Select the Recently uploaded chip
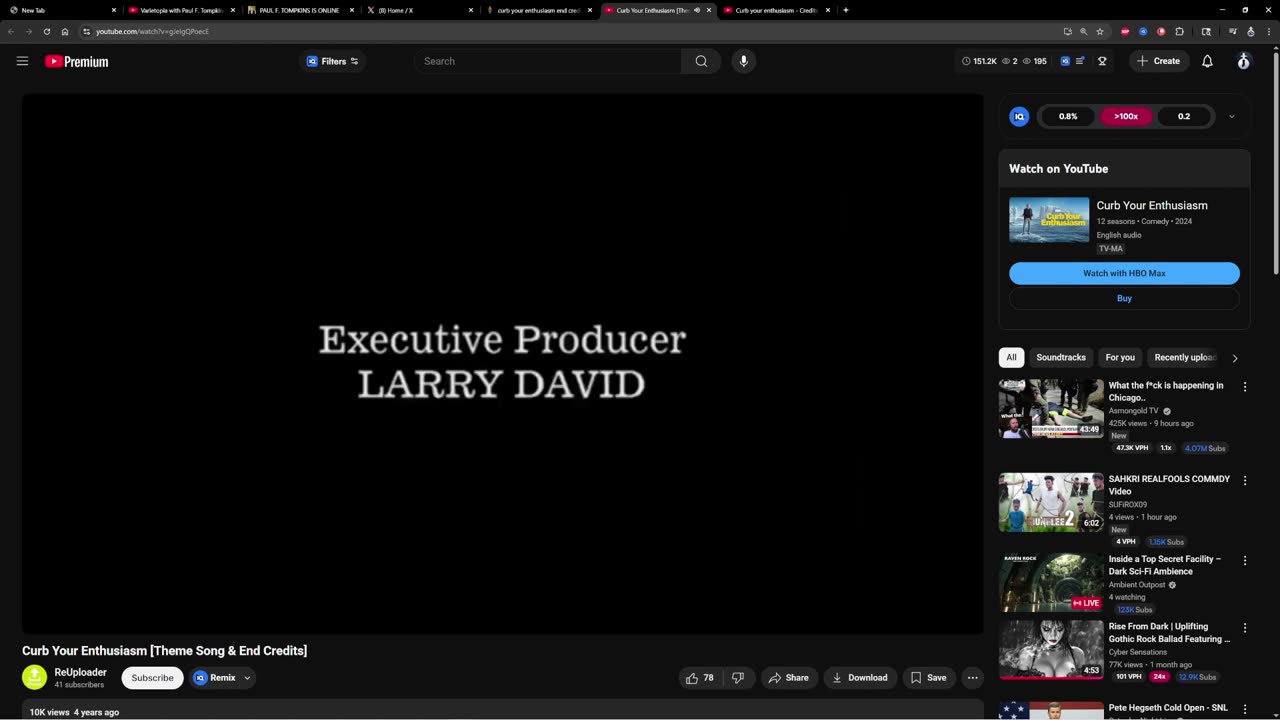Viewport: 1280px width, 720px height. click(x=1185, y=357)
